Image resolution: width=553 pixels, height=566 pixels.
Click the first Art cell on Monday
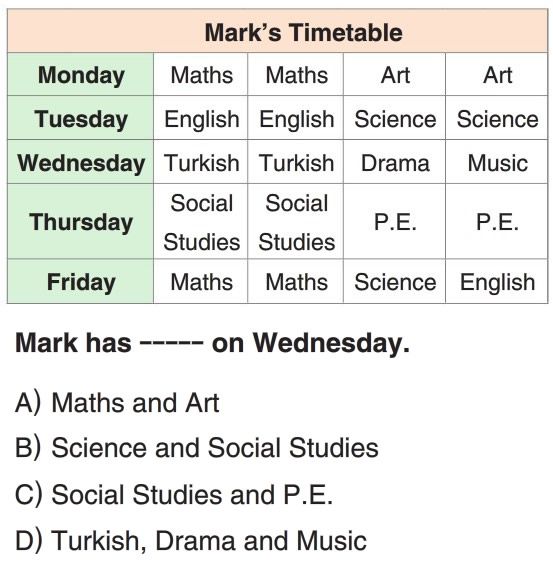pos(395,75)
